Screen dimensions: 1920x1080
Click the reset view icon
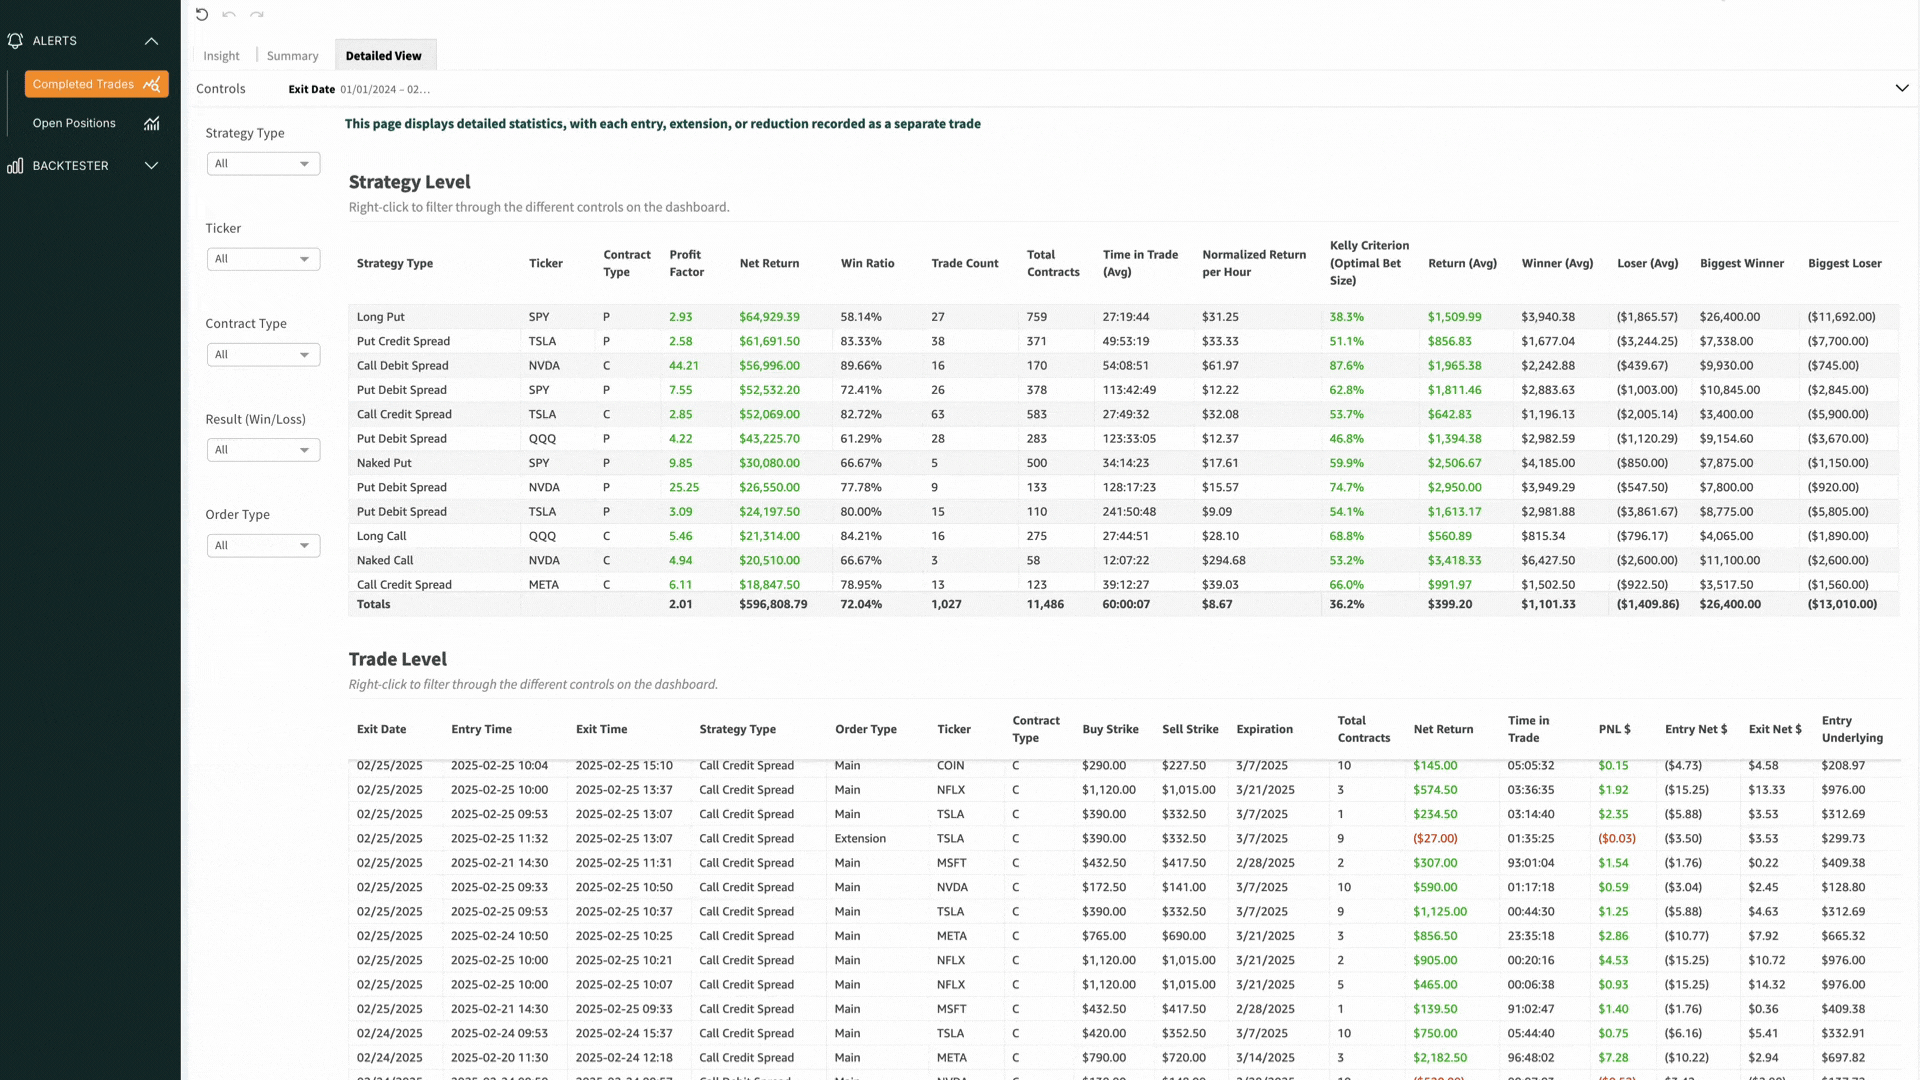click(202, 14)
